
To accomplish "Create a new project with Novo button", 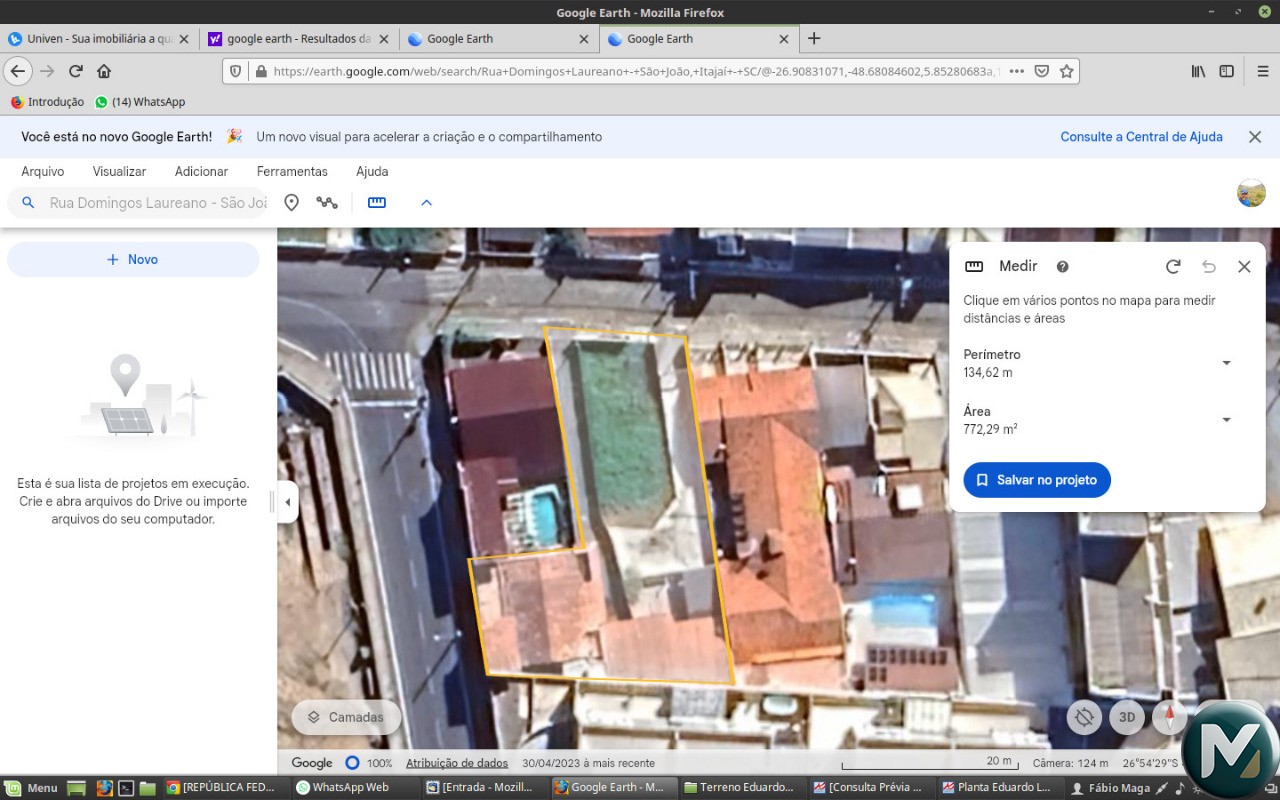I will 133,259.
